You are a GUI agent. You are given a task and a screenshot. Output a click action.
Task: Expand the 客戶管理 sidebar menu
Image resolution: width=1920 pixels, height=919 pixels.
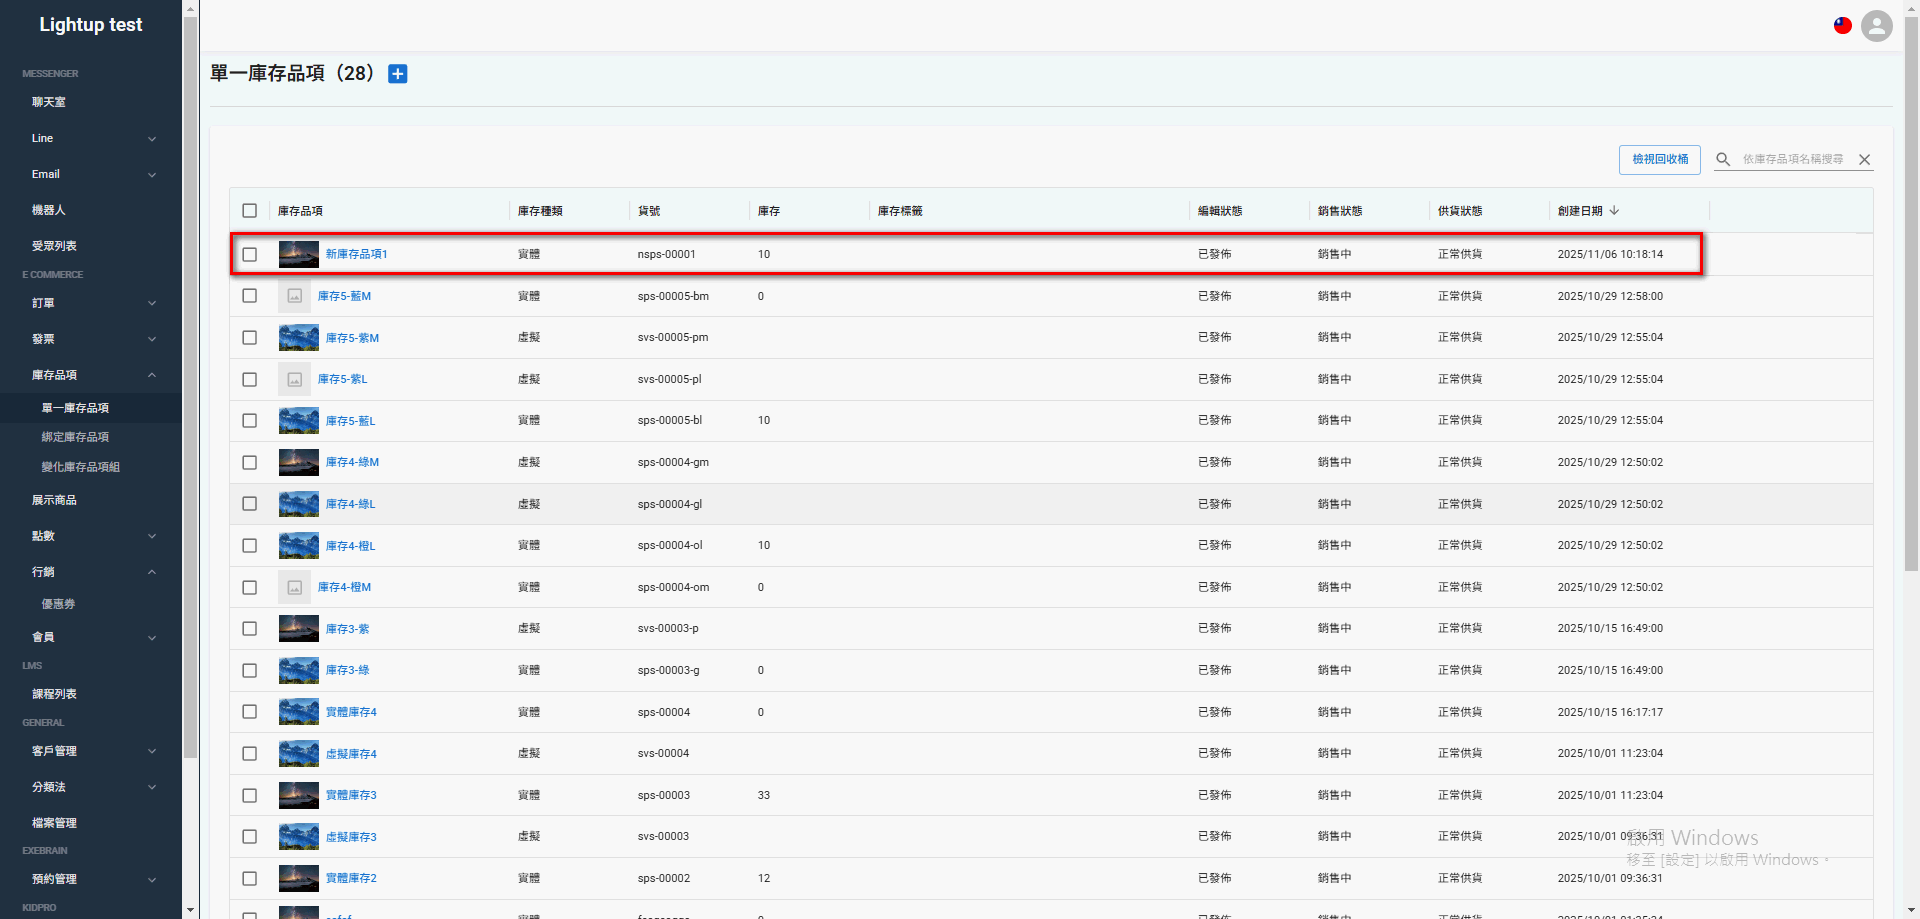coord(91,751)
